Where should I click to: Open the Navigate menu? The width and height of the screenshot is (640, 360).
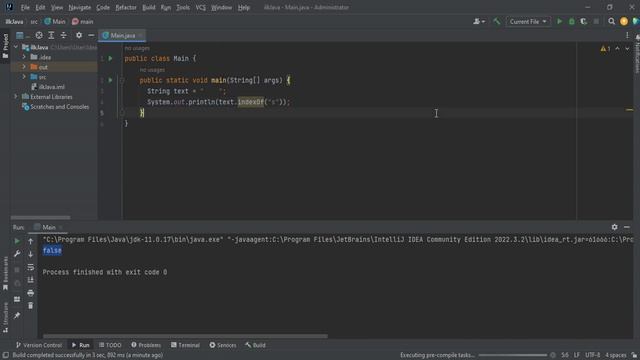pos(80,7)
